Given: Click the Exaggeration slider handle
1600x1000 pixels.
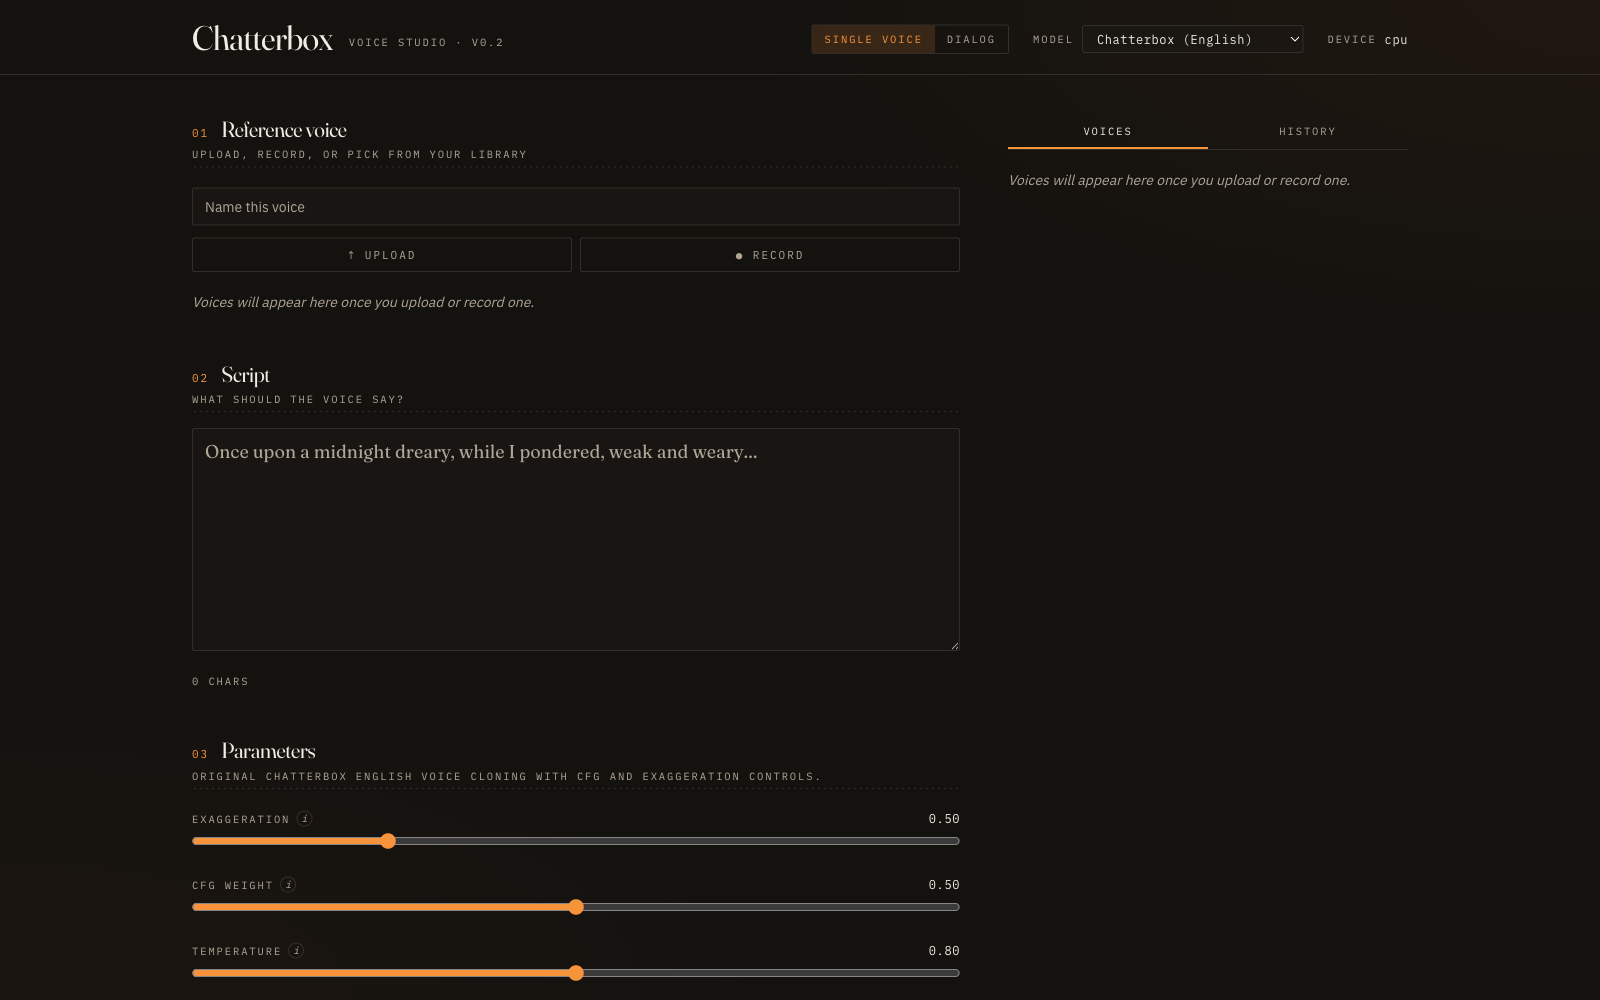Looking at the screenshot, I should pyautogui.click(x=388, y=841).
